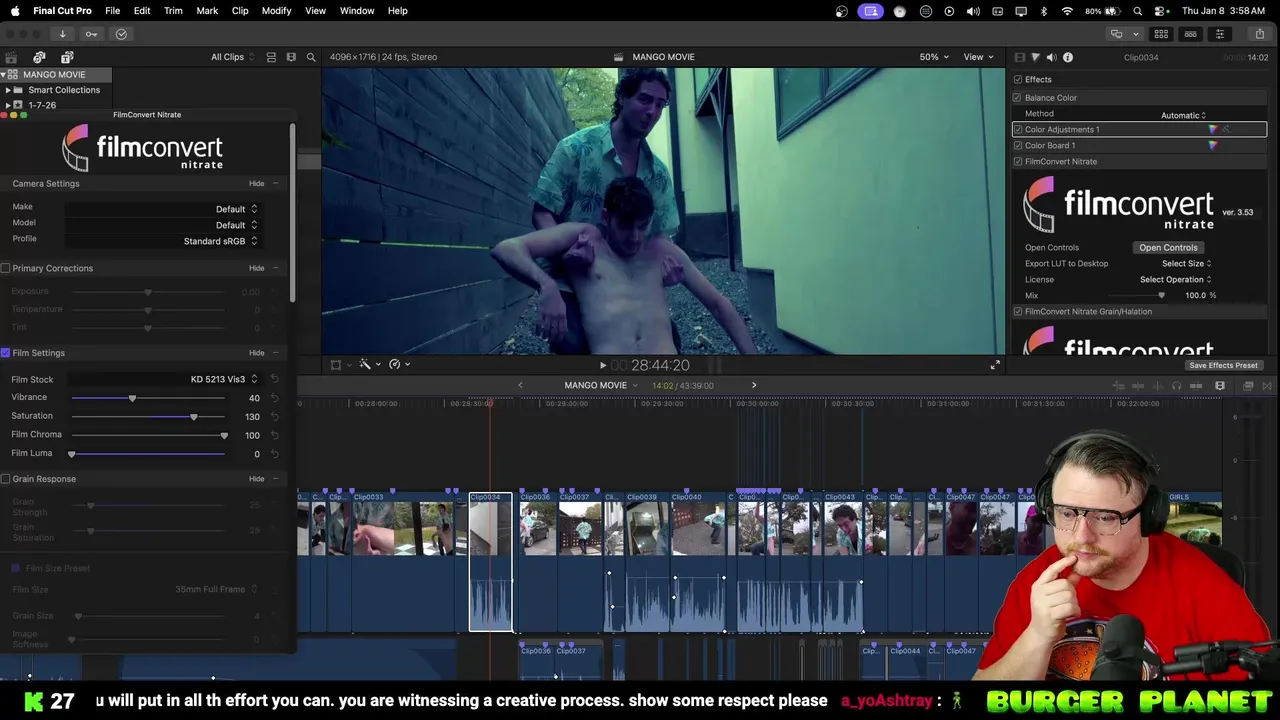Toggle inspector visibility sliders button
1280x720 pixels.
1219,34
